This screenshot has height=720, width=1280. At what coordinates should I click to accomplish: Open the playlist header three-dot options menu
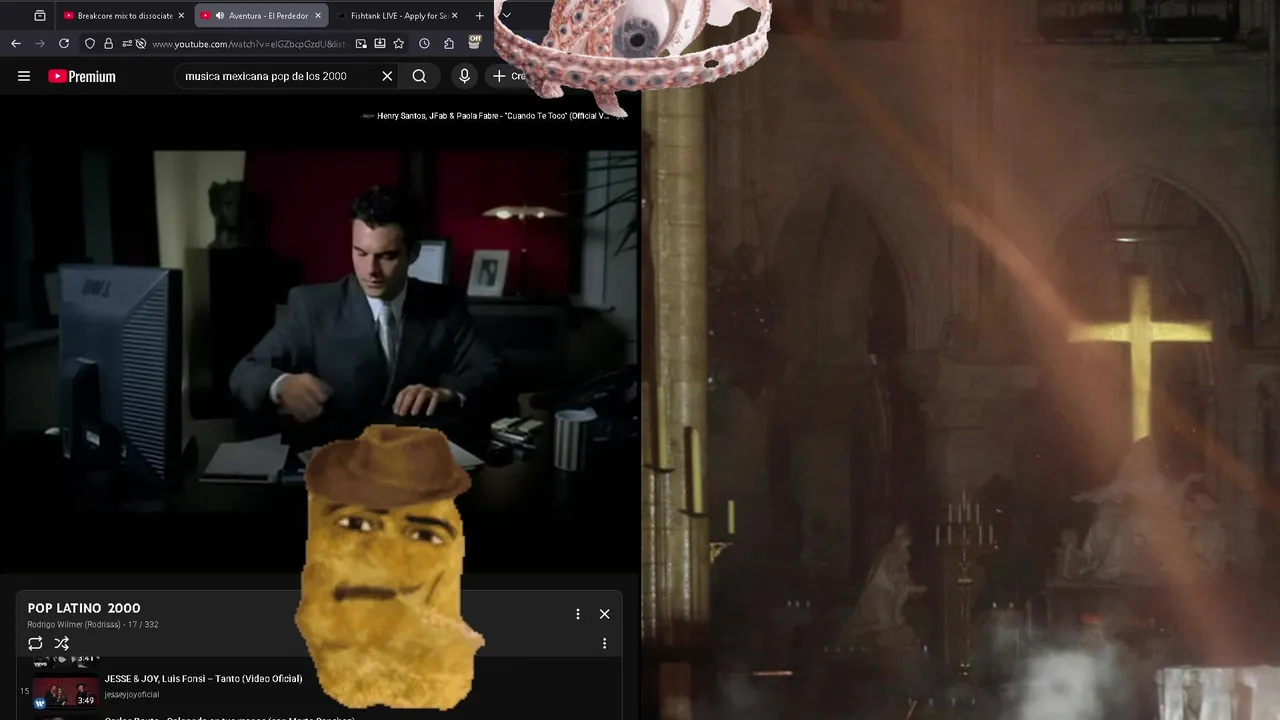click(577, 614)
